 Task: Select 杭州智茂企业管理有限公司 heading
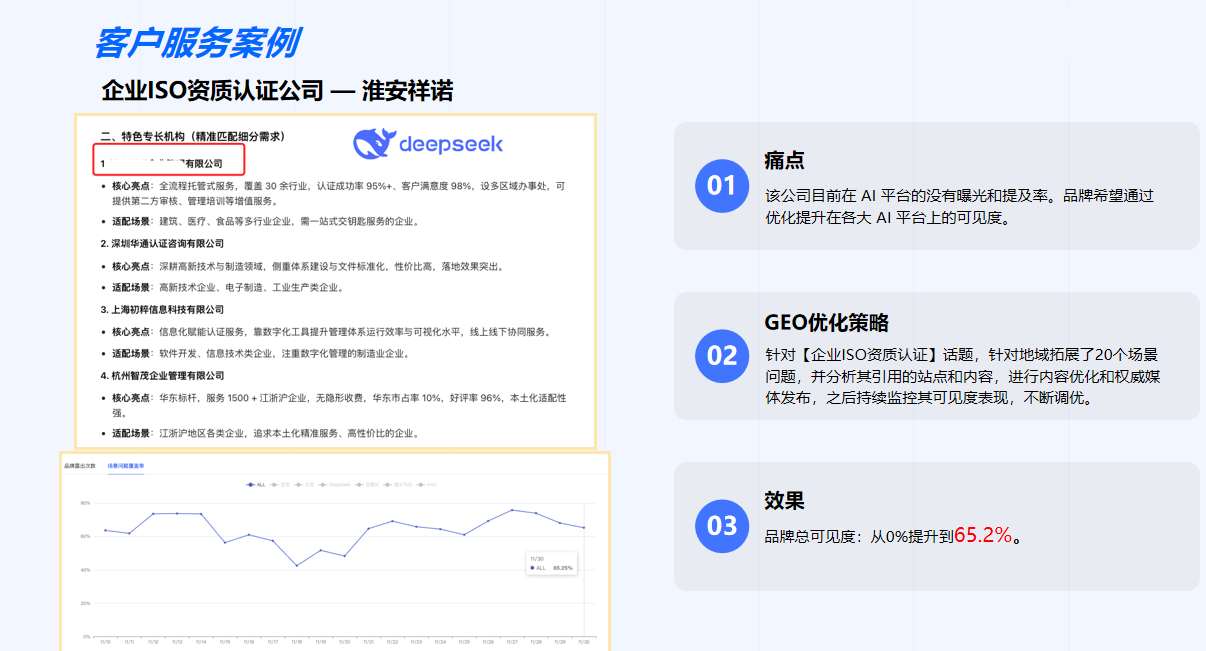click(162, 375)
